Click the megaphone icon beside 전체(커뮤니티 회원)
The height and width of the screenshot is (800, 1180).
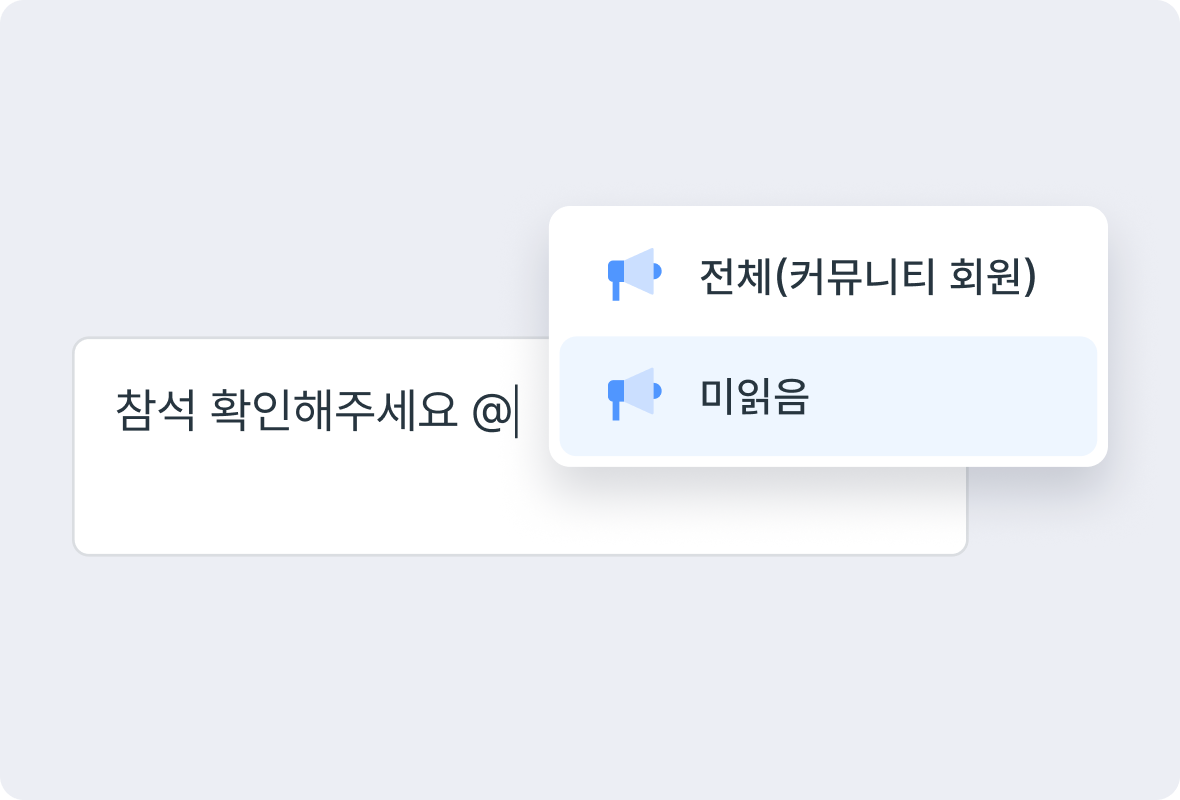(634, 274)
